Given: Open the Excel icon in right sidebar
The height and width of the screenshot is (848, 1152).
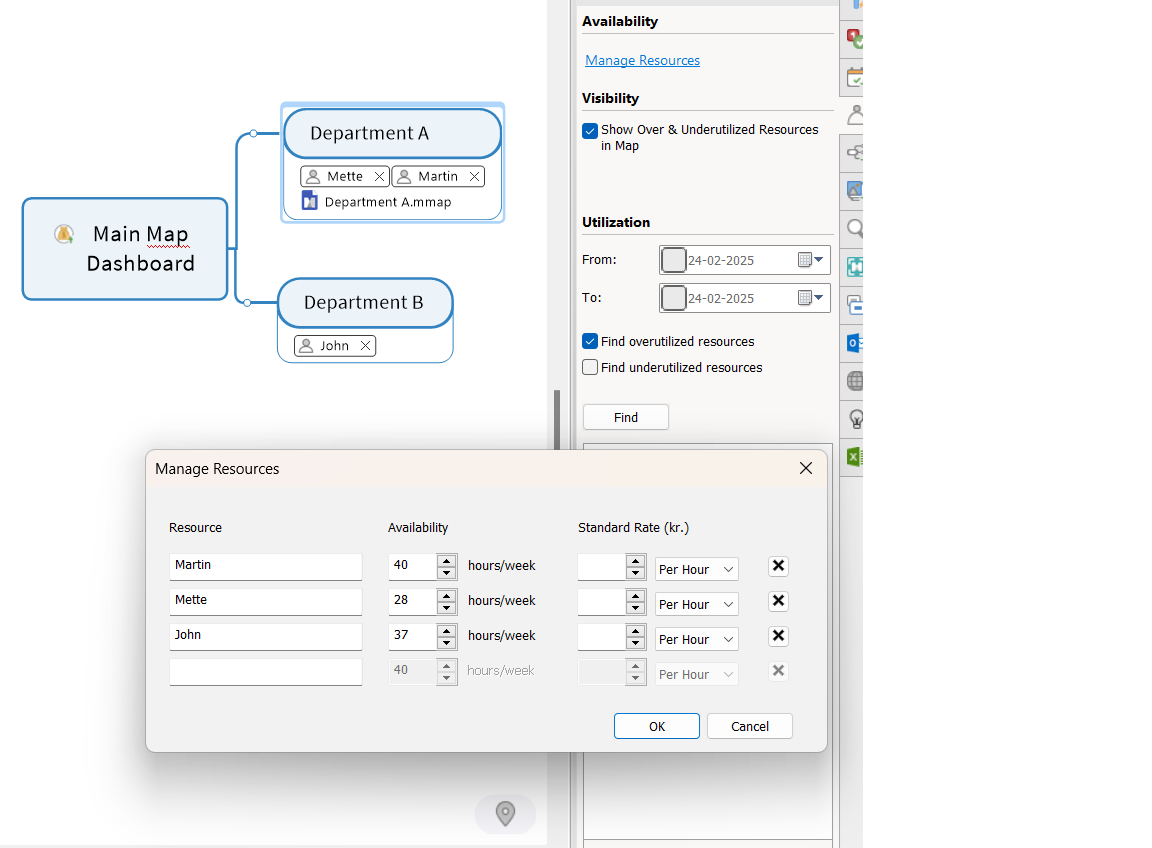Looking at the screenshot, I should point(853,457).
